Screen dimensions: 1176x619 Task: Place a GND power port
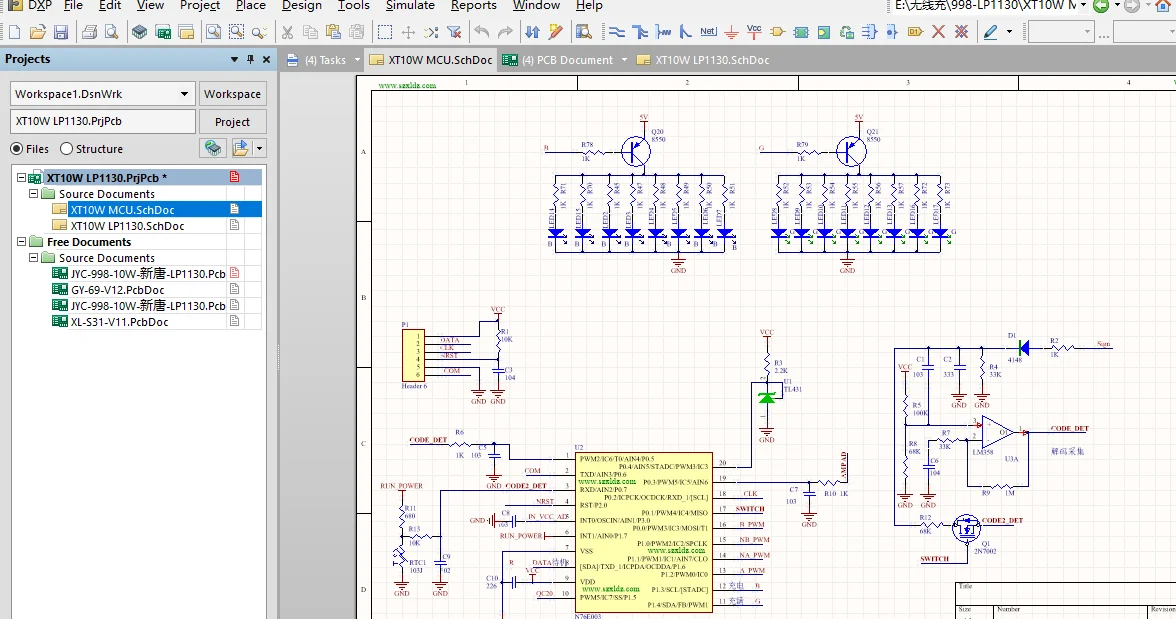click(x=731, y=32)
